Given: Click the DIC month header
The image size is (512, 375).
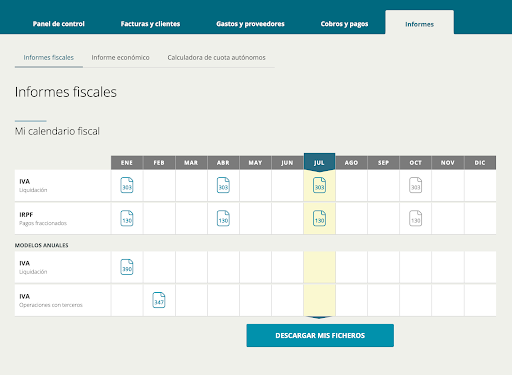Looking at the screenshot, I should 480,163.
